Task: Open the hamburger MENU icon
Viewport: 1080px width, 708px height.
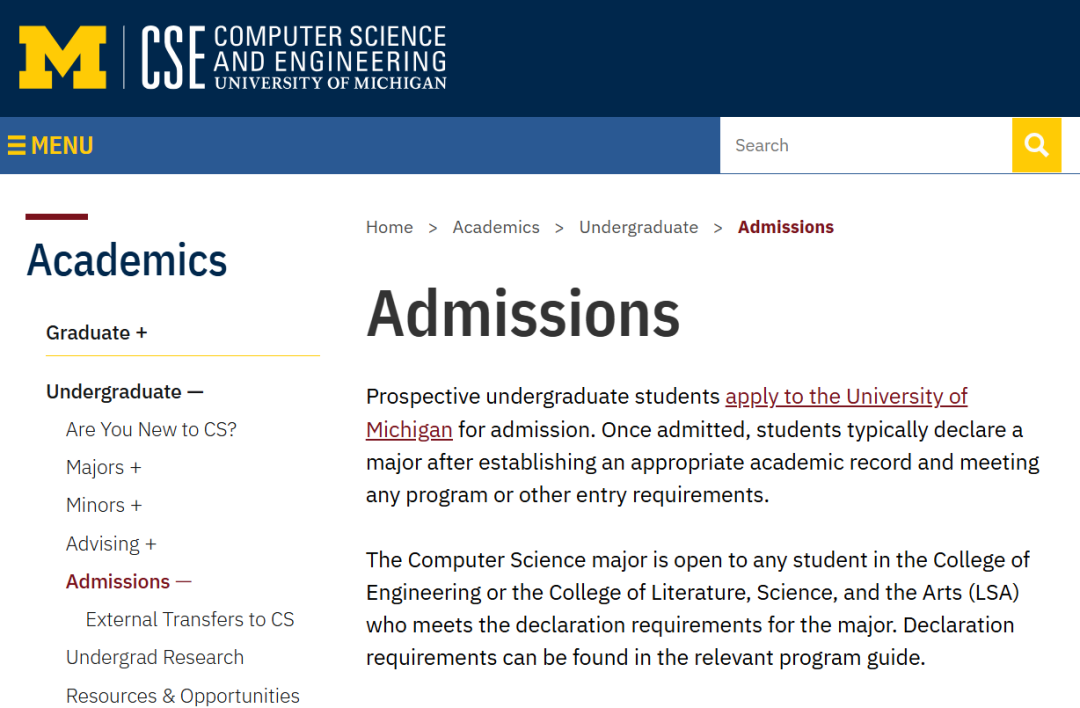Action: [x=50, y=146]
